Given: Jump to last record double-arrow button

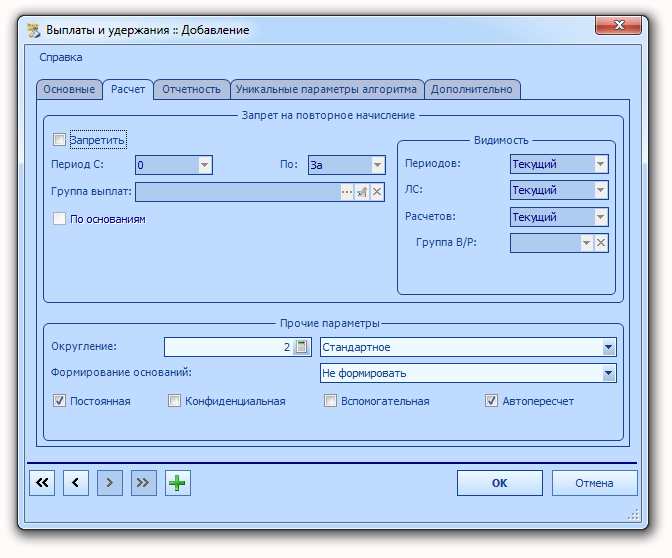Looking at the screenshot, I should [x=144, y=483].
